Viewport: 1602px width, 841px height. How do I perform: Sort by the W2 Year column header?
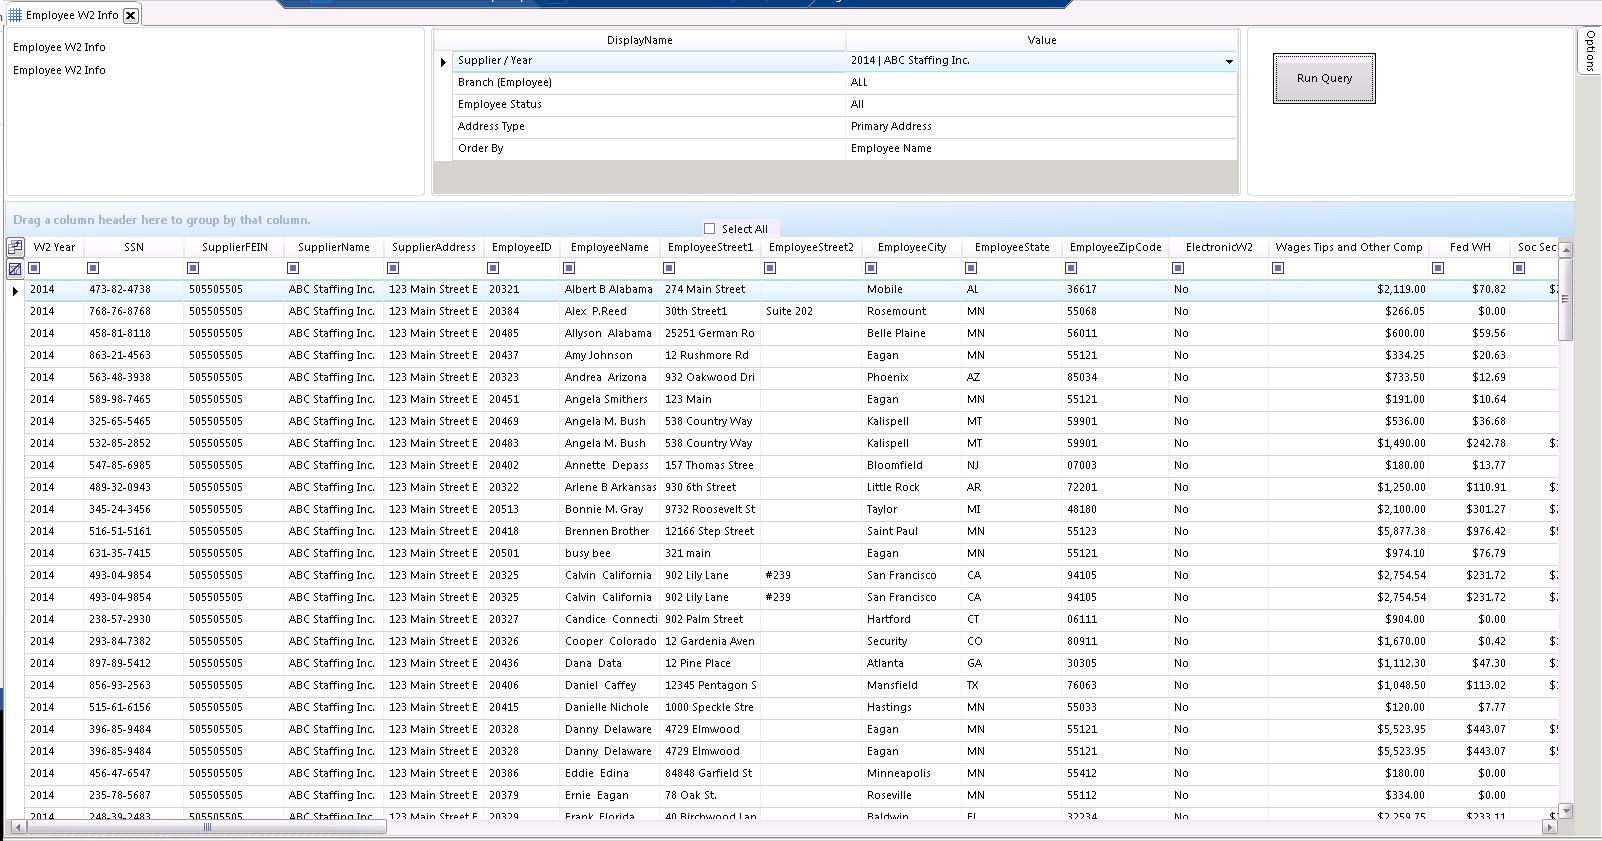tap(54, 247)
